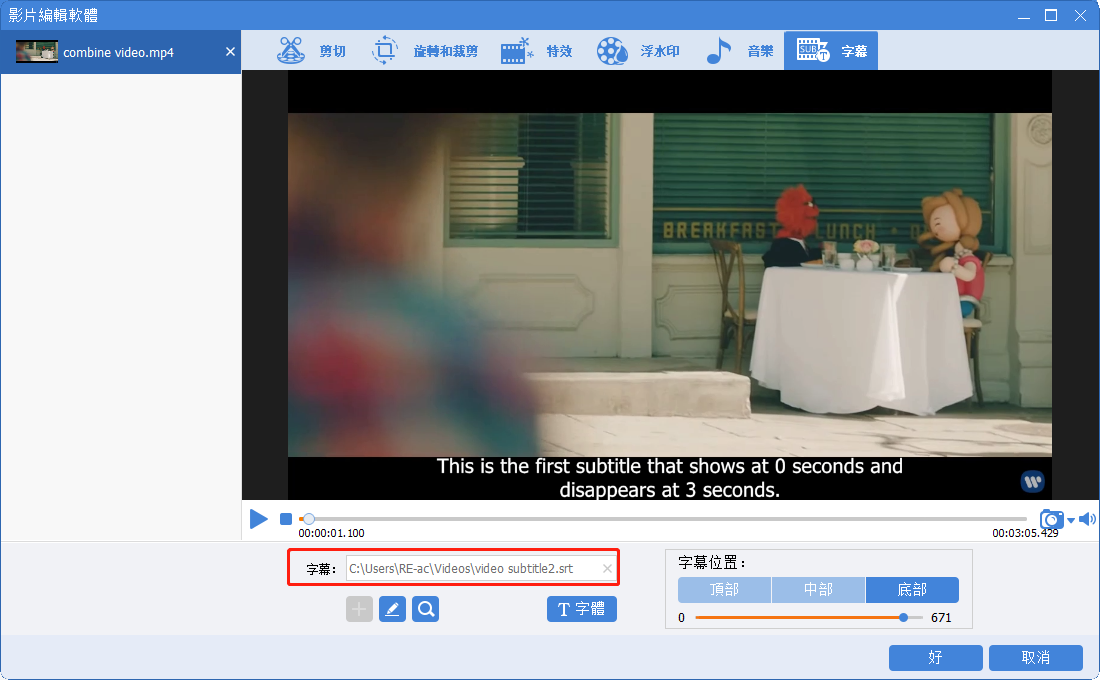1100x680 pixels.
Task: Open the 旋轉和裁剪 rotate and crop tab
Action: click(x=424, y=51)
